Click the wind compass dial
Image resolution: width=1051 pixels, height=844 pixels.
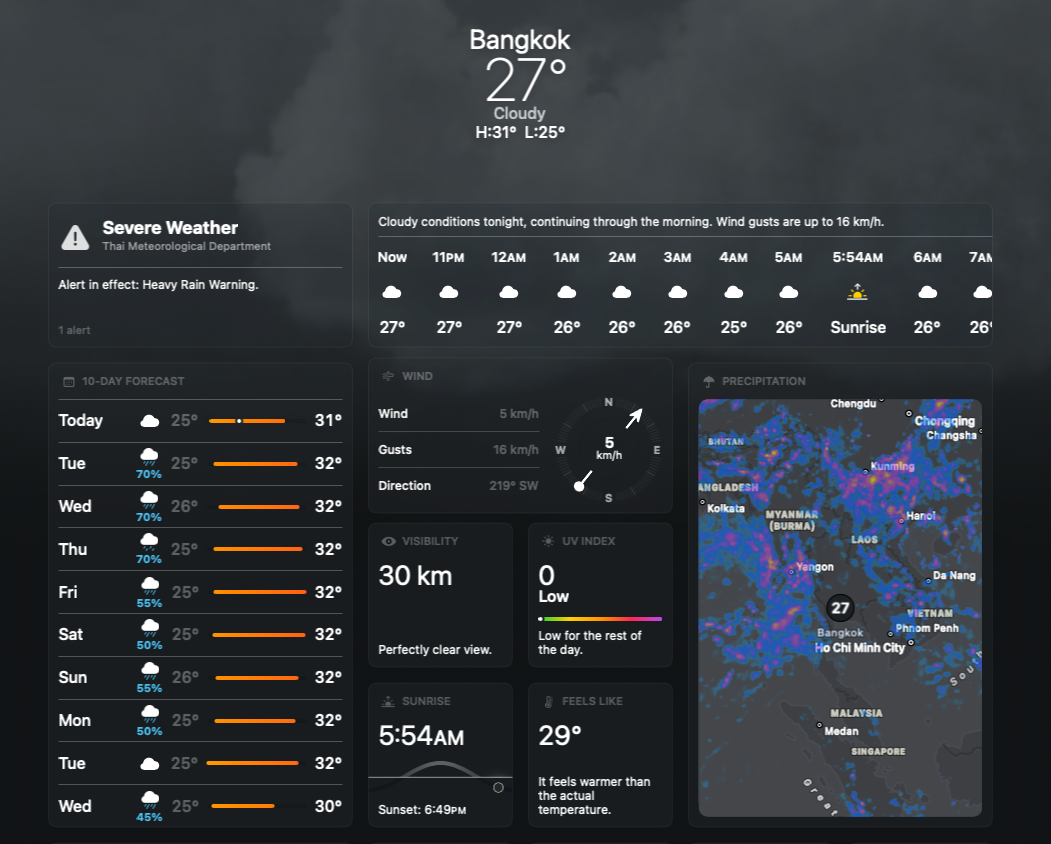609,449
